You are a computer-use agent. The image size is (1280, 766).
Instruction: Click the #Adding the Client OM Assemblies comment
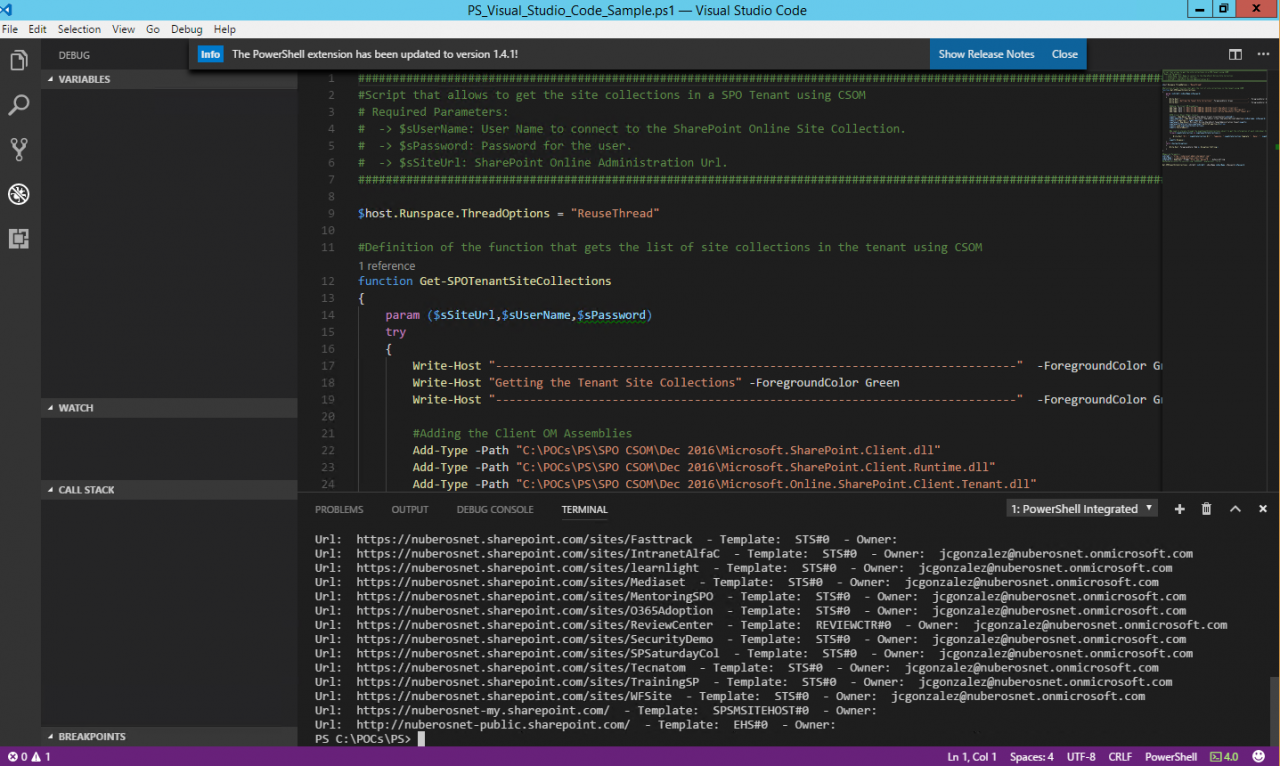click(x=522, y=433)
